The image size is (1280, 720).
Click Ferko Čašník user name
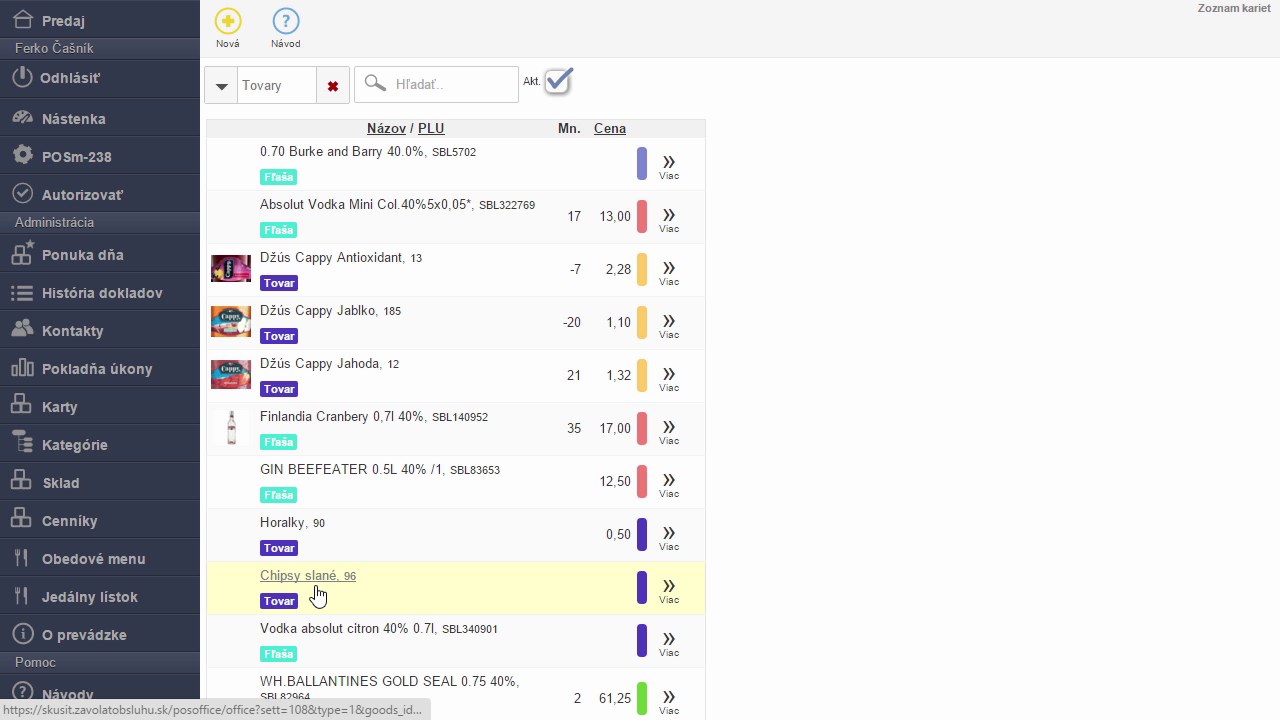(54, 48)
